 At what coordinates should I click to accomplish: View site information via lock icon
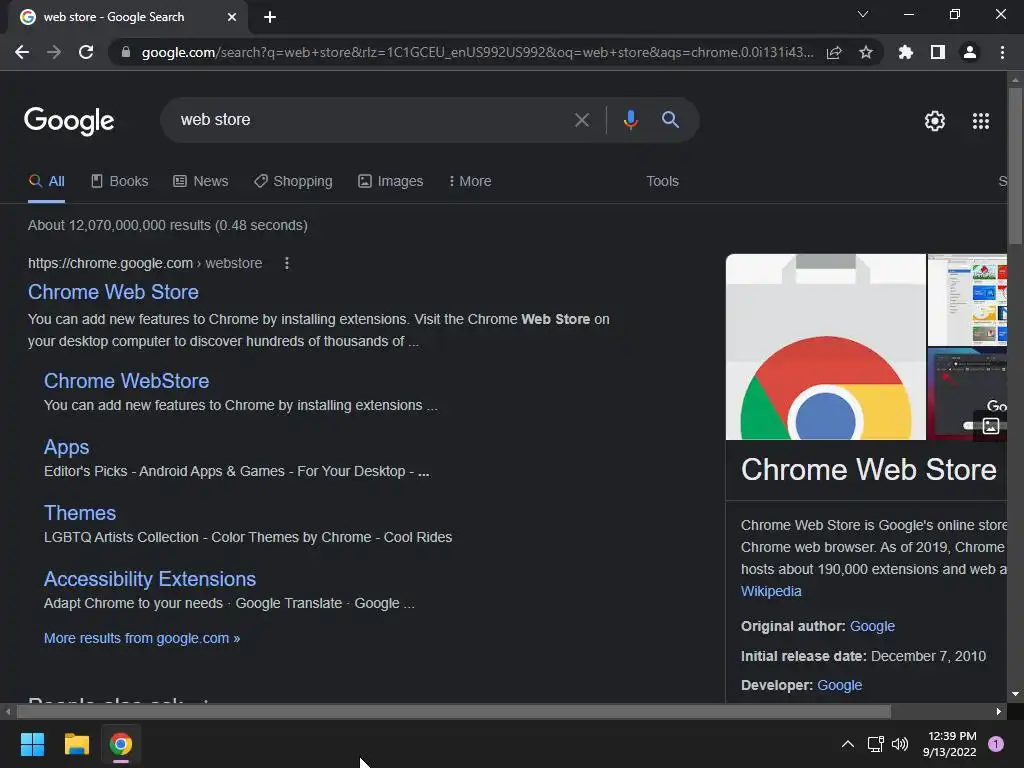point(126,52)
